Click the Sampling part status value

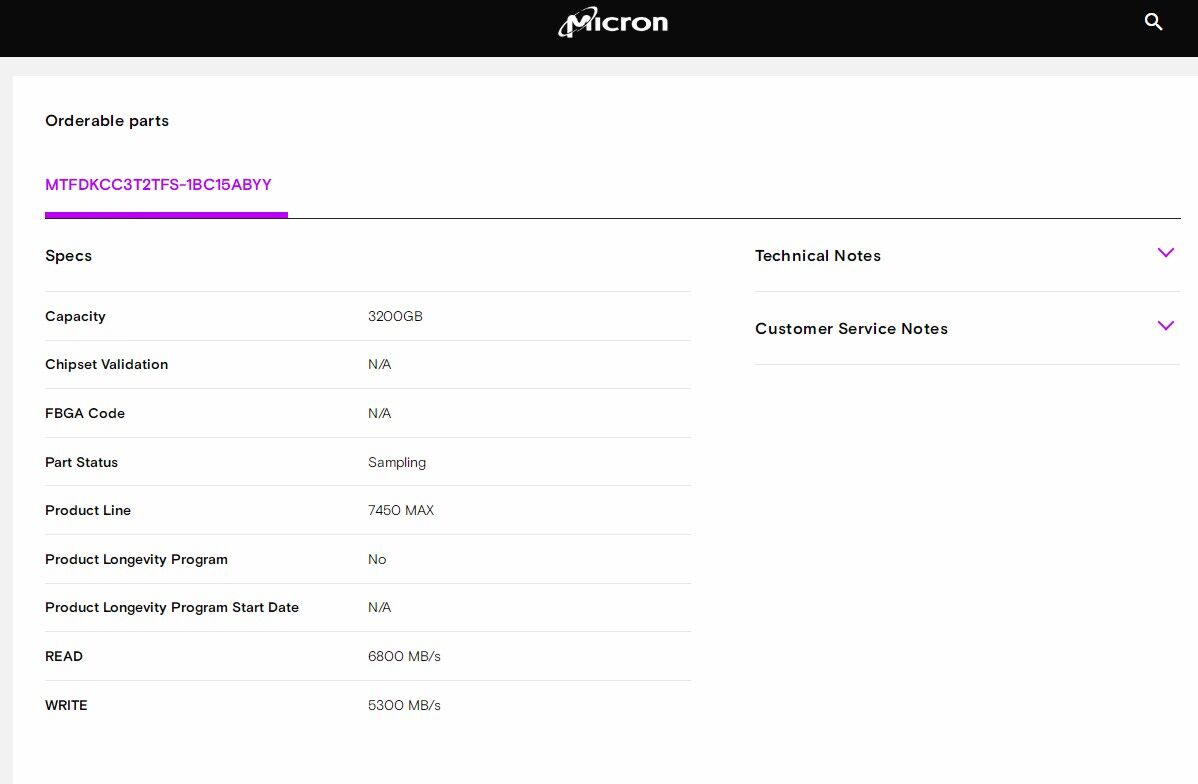[397, 462]
